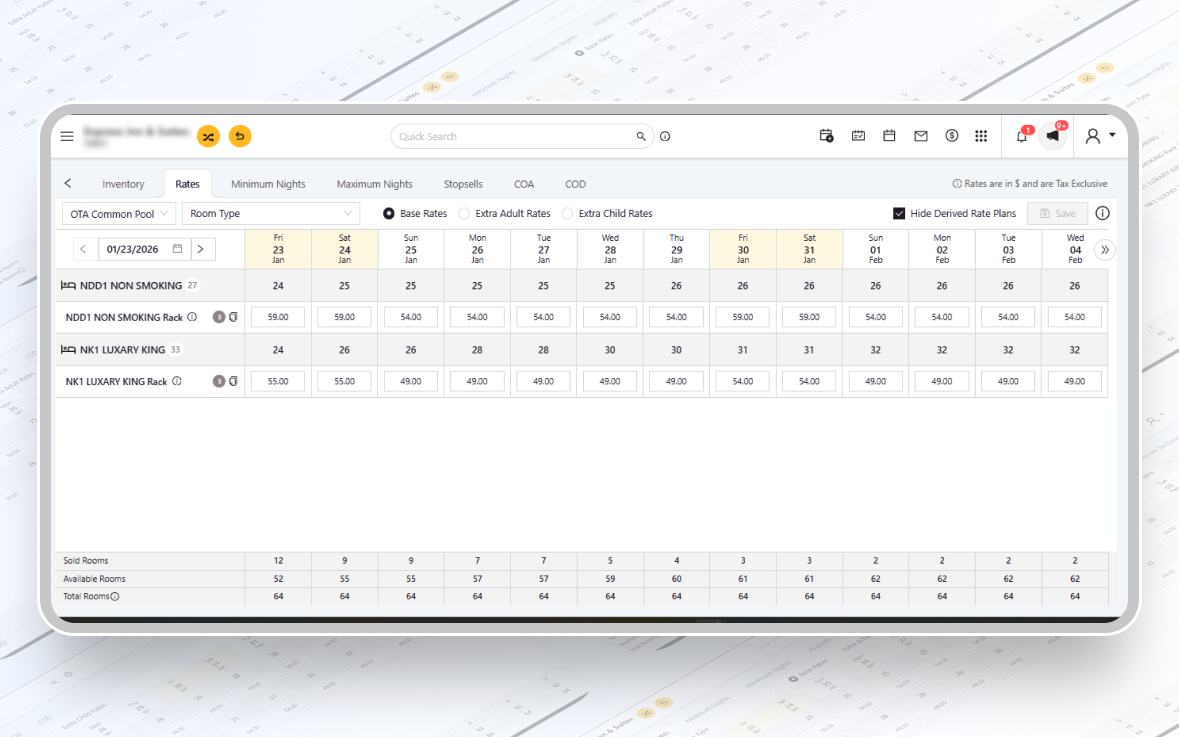Click Rates are in $ and Tax Exclusive note
1179x737 pixels.
click(x=1030, y=183)
